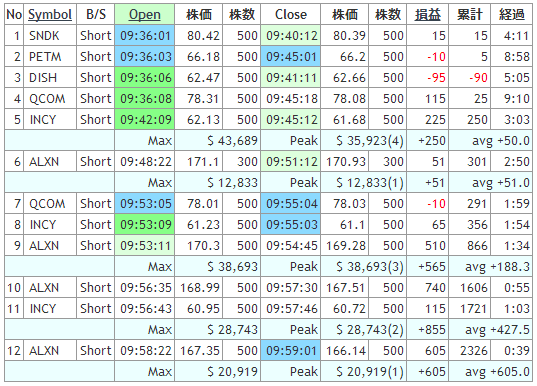Click the open price 171.1 cell

pos(199,162)
